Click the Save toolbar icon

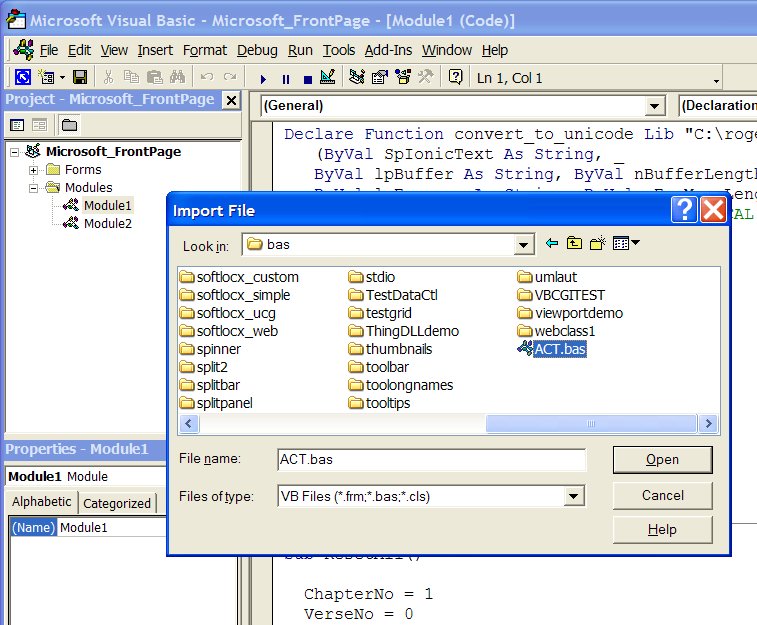point(80,77)
